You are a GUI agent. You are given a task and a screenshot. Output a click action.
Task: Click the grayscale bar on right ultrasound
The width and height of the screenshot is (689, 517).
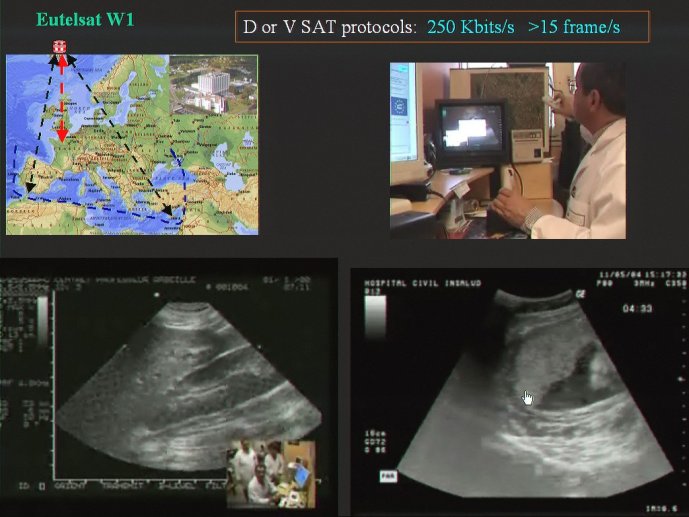[x=375, y=317]
